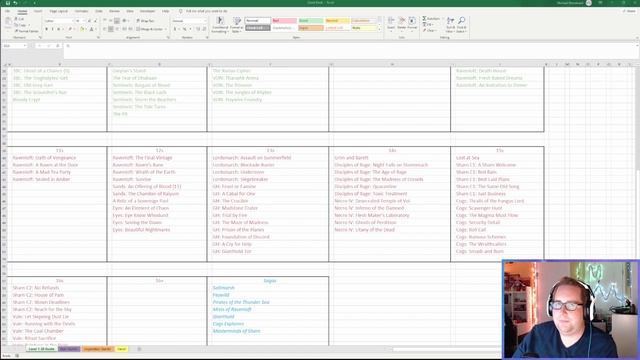Toggle Wrap Text

[x=145, y=21]
